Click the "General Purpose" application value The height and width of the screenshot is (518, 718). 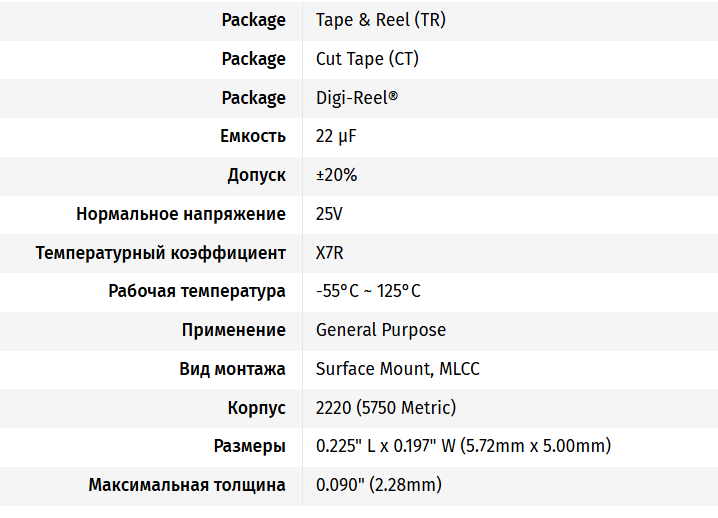(x=381, y=330)
